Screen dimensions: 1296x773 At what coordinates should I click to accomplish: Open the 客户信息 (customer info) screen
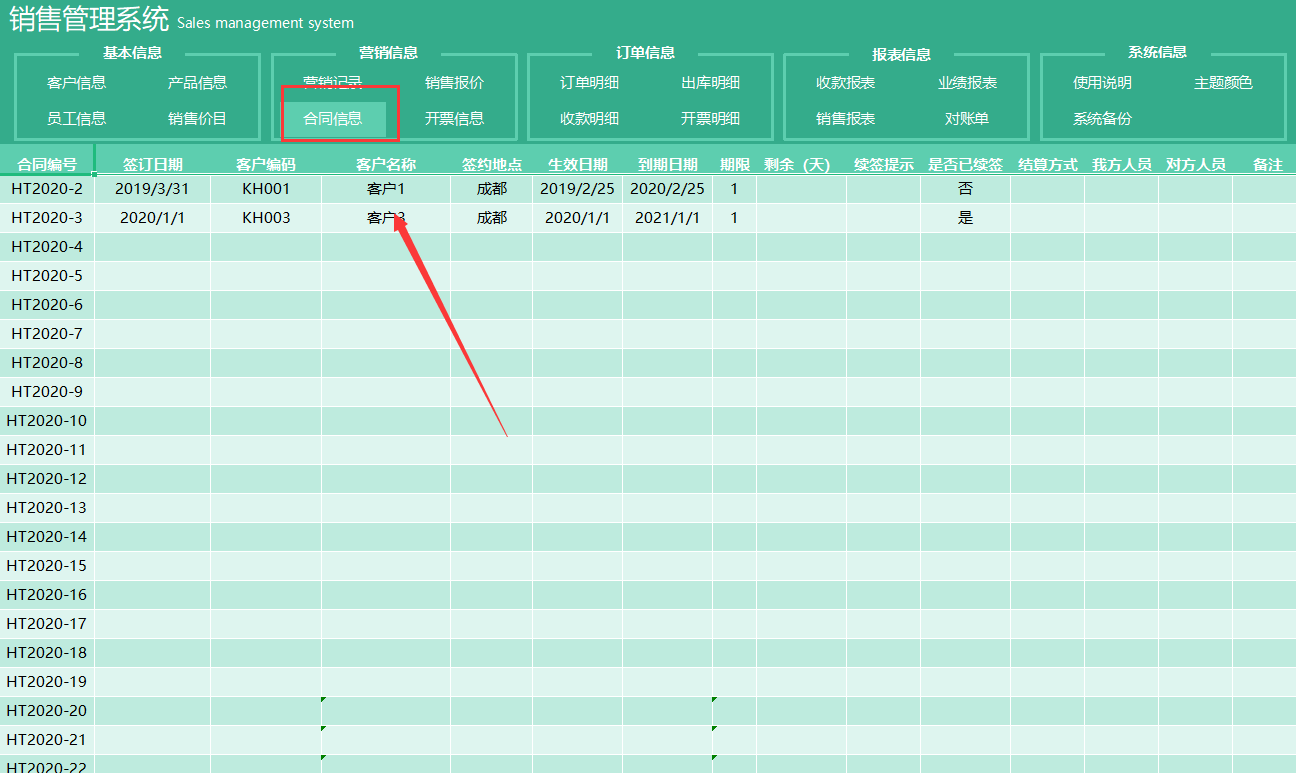77,82
